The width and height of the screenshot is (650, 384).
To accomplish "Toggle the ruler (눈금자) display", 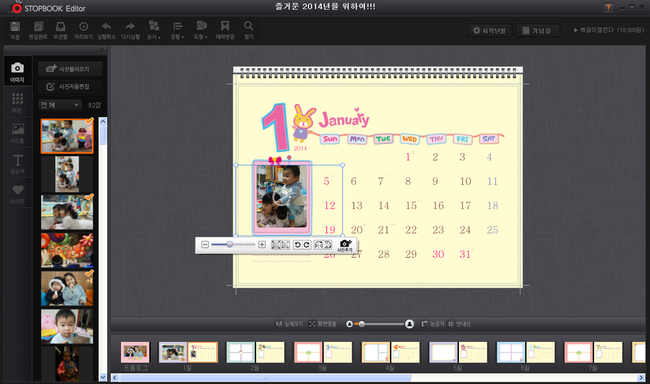I will (432, 324).
